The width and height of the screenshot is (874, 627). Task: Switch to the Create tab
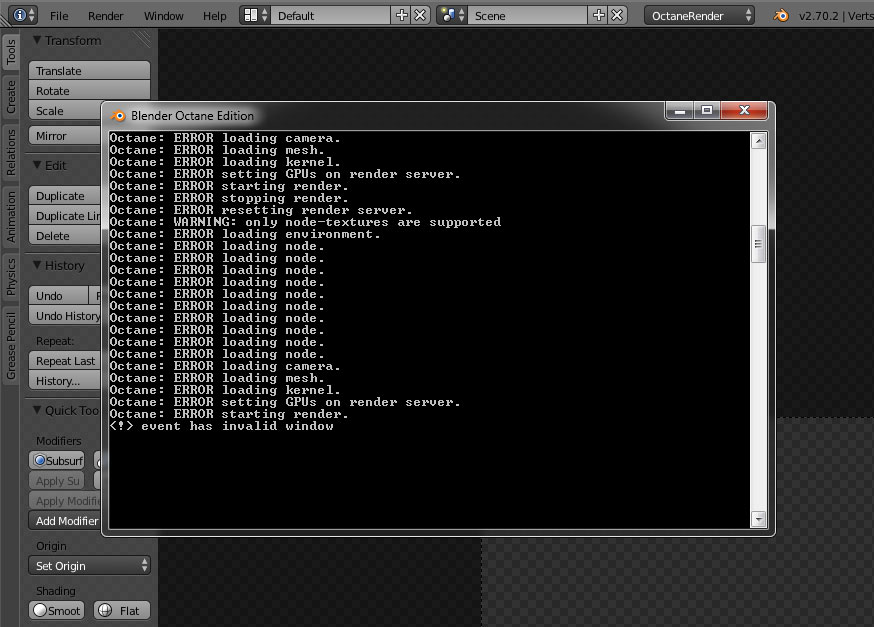[x=11, y=96]
